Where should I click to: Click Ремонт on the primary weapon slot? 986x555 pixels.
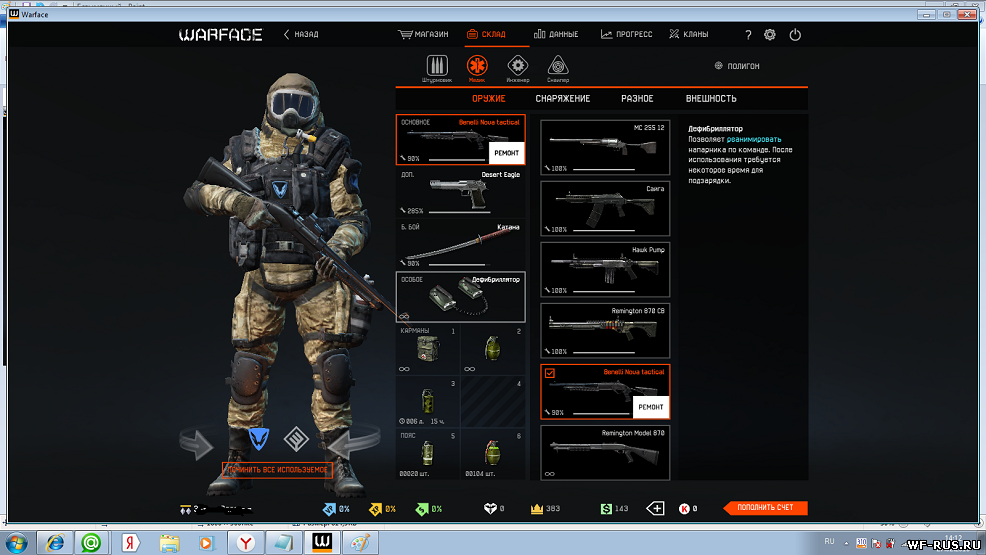point(506,153)
